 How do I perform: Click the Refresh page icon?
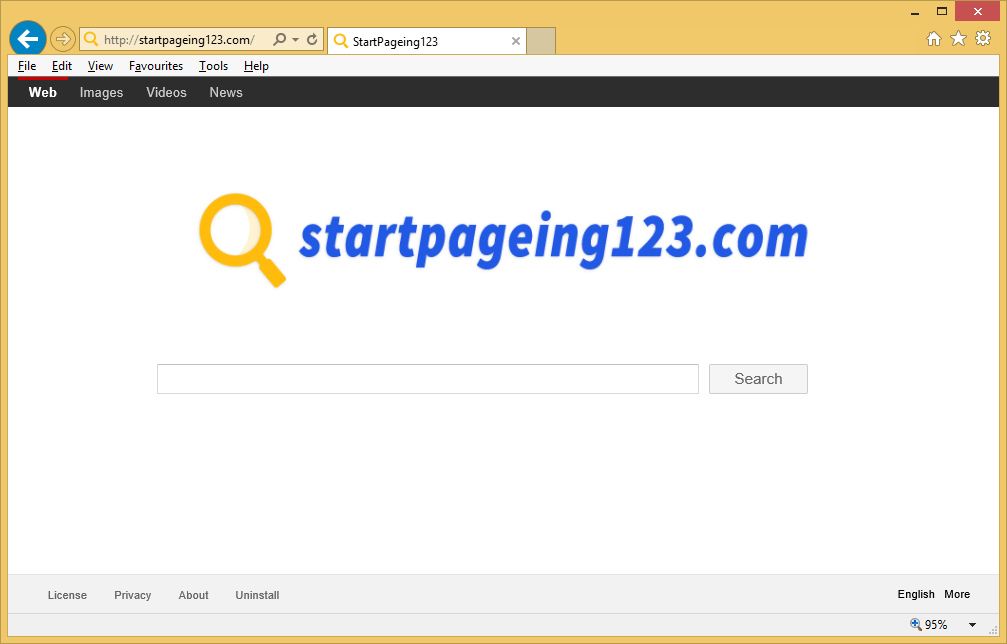coord(312,40)
